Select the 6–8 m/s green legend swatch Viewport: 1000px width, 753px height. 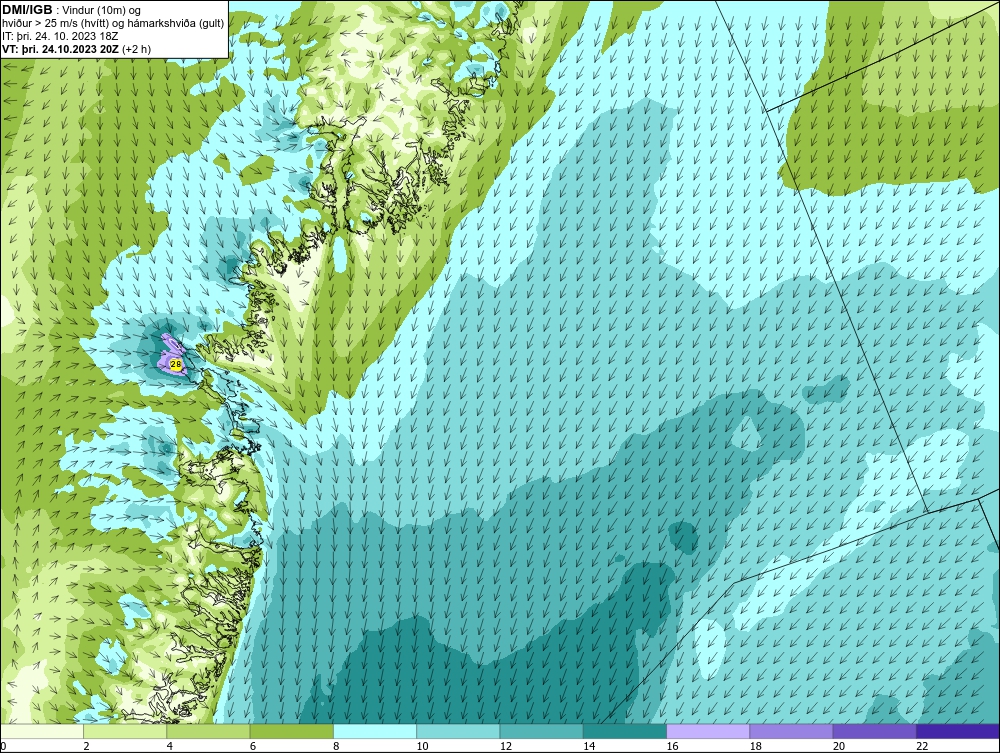pyautogui.click(x=291, y=731)
